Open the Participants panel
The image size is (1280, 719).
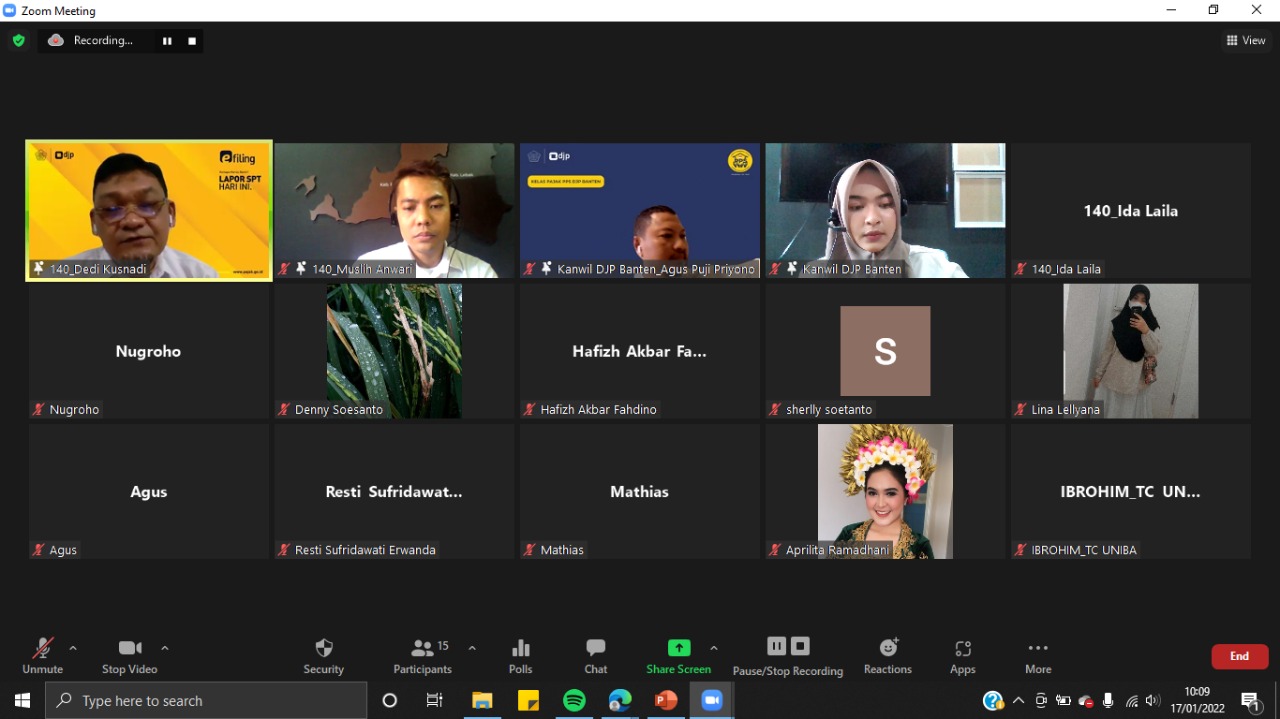pos(422,656)
